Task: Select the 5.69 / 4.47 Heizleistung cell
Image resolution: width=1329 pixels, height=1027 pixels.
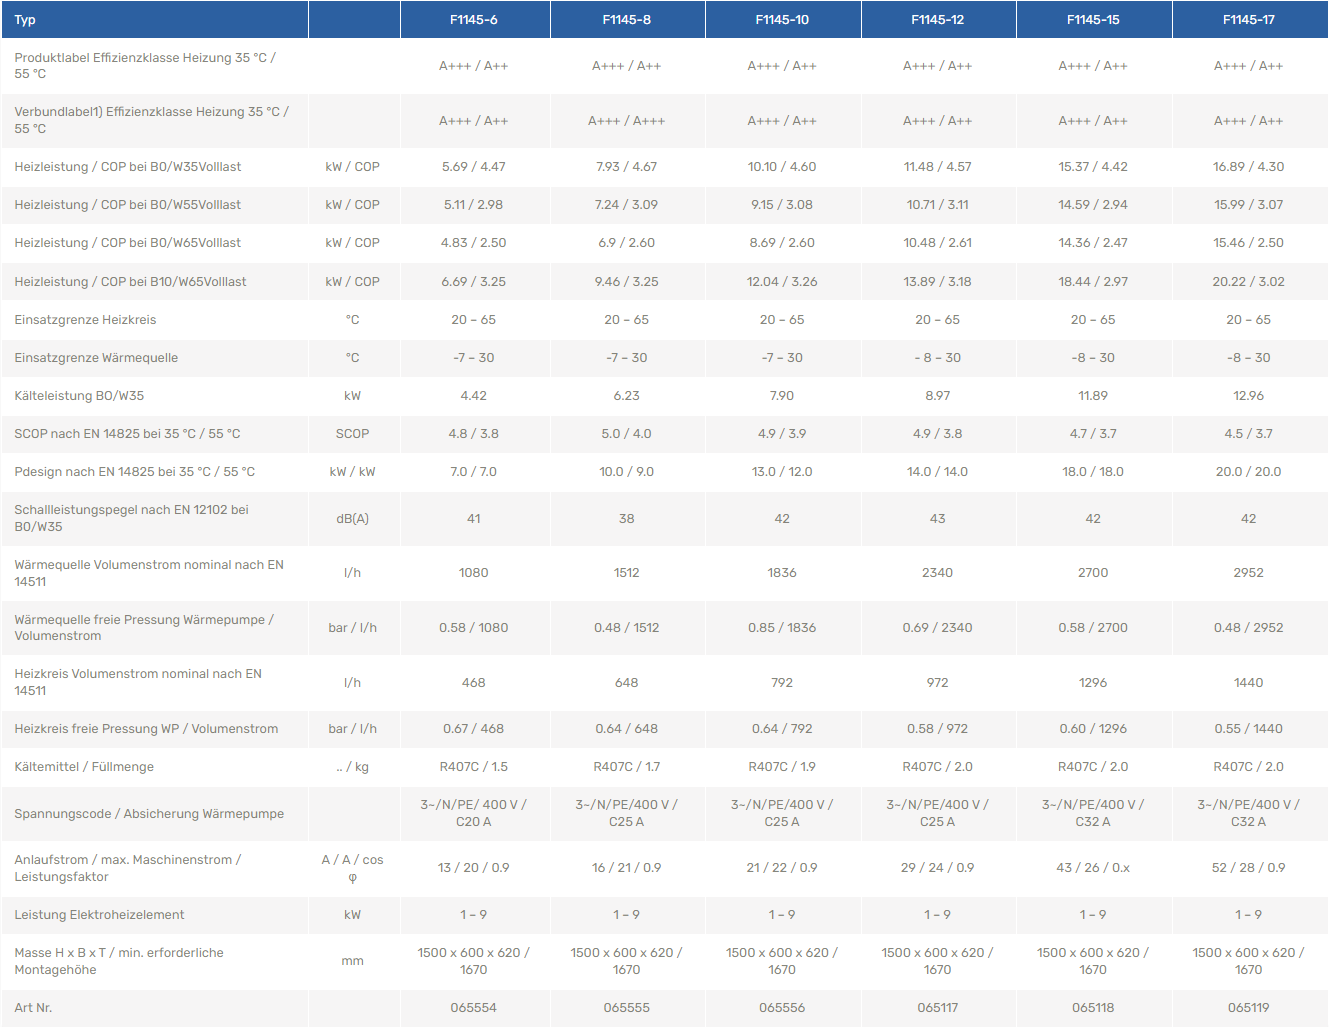Action: (x=474, y=167)
